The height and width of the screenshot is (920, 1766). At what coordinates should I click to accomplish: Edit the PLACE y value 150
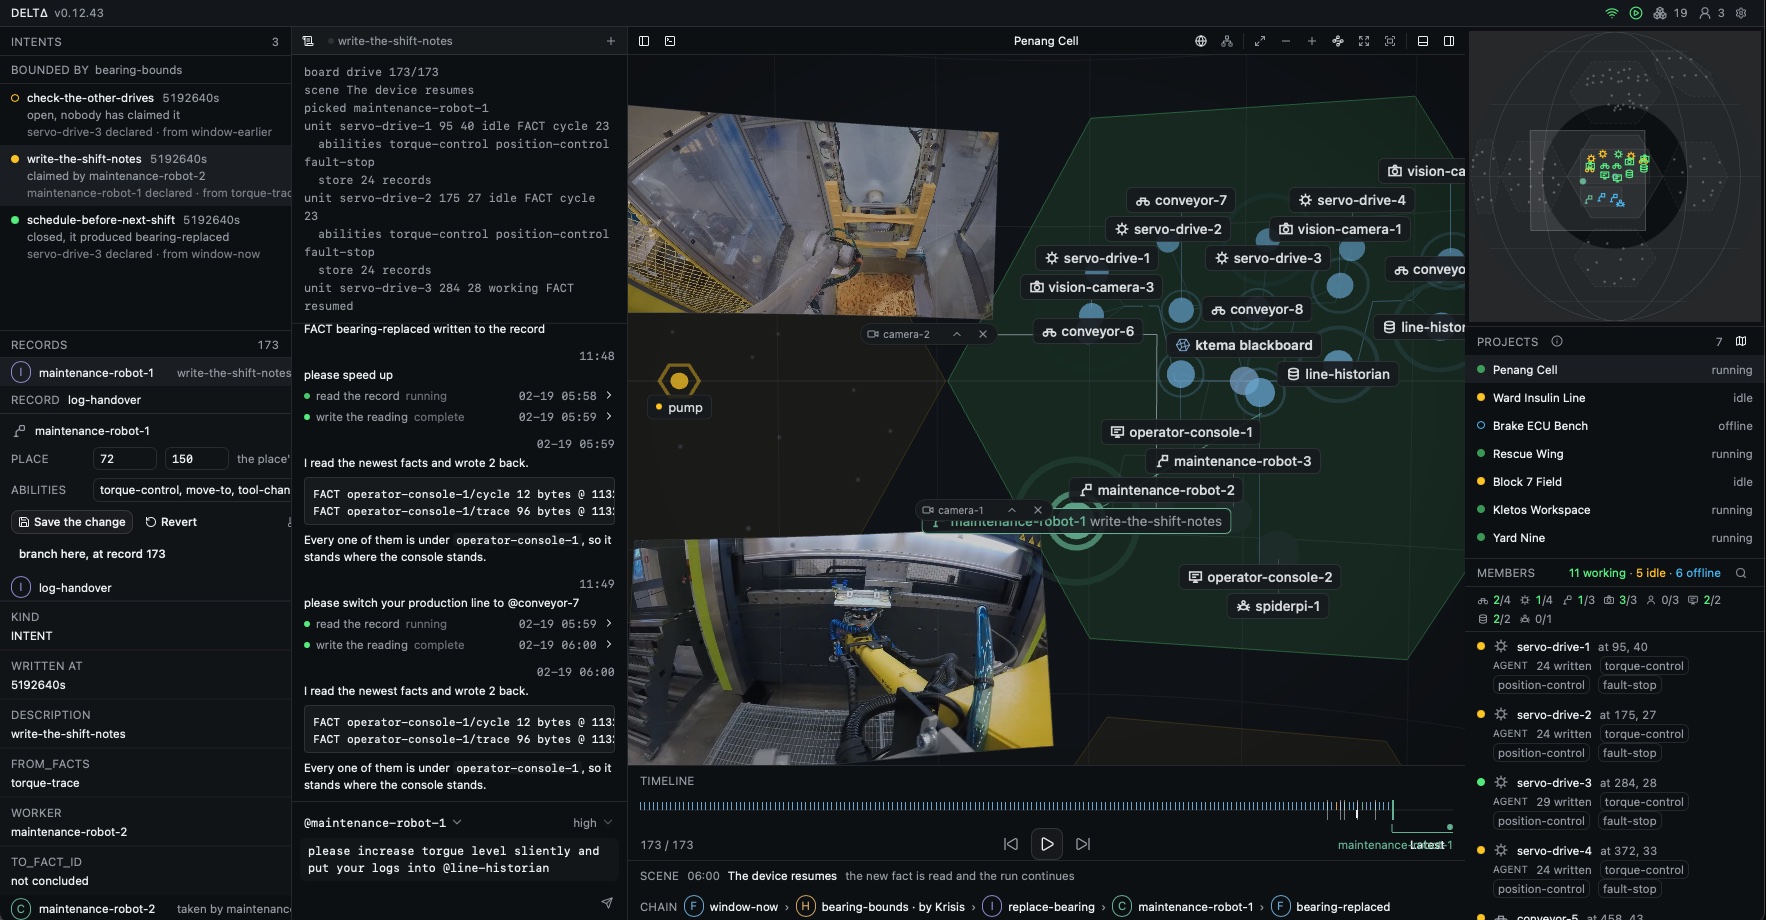tap(196, 459)
